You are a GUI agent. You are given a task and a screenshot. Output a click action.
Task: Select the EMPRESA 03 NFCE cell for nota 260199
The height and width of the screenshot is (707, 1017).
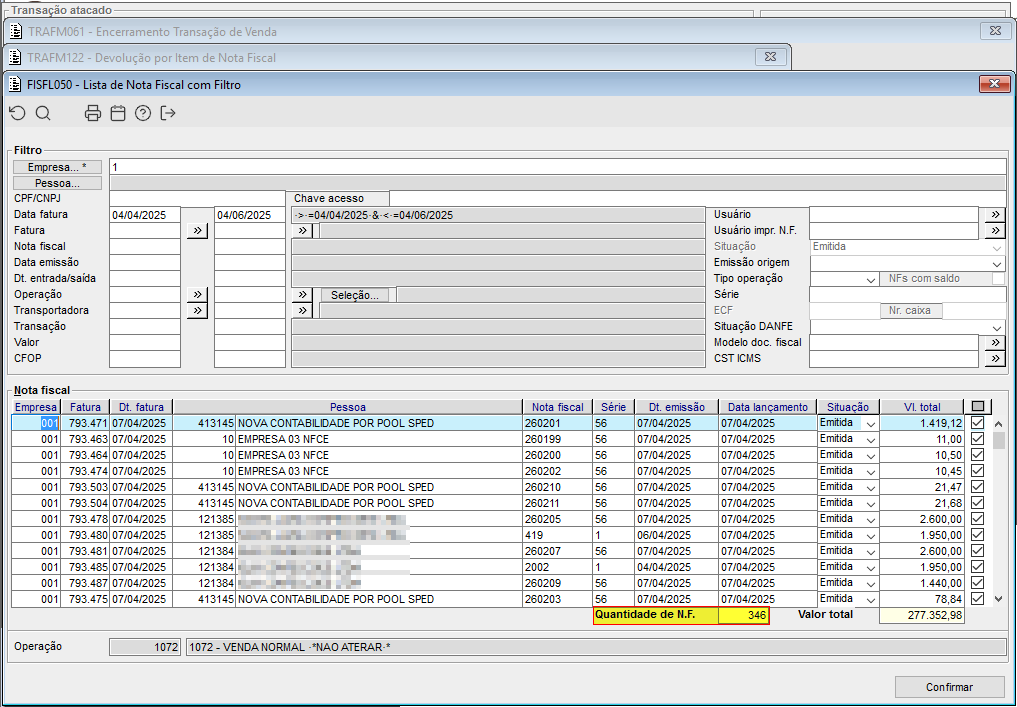[x=379, y=439]
